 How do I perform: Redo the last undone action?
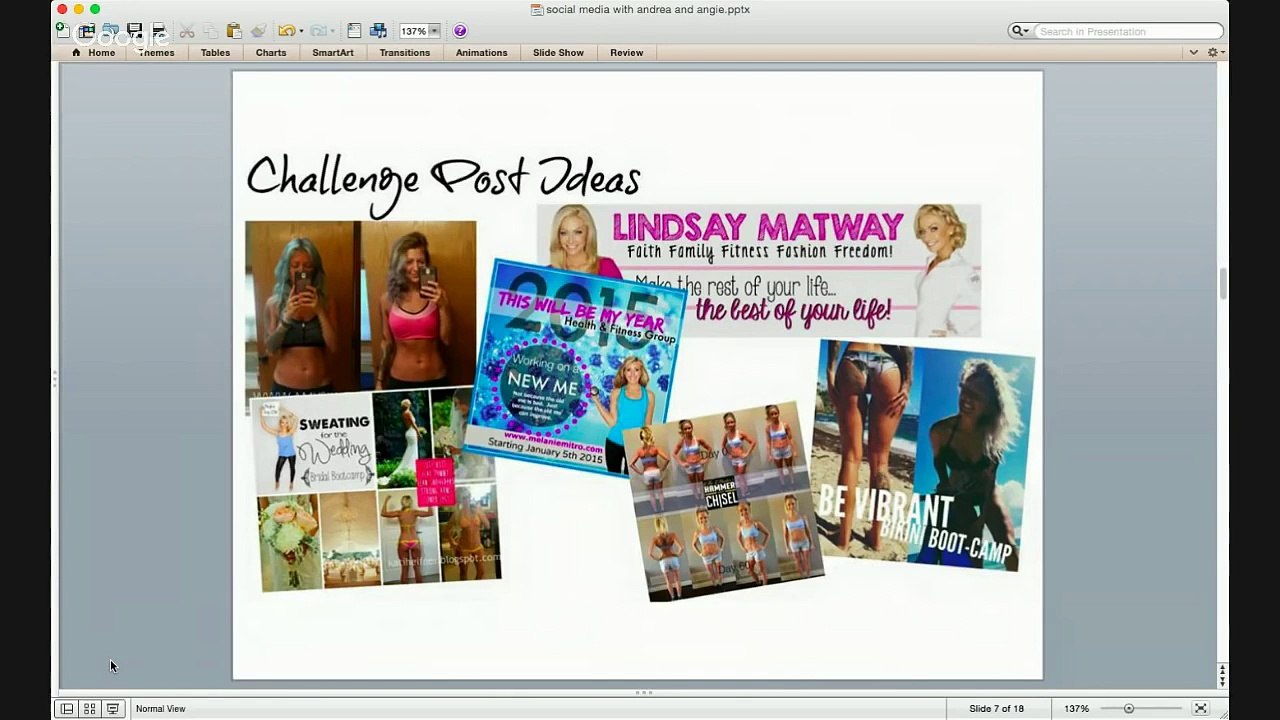(x=318, y=31)
